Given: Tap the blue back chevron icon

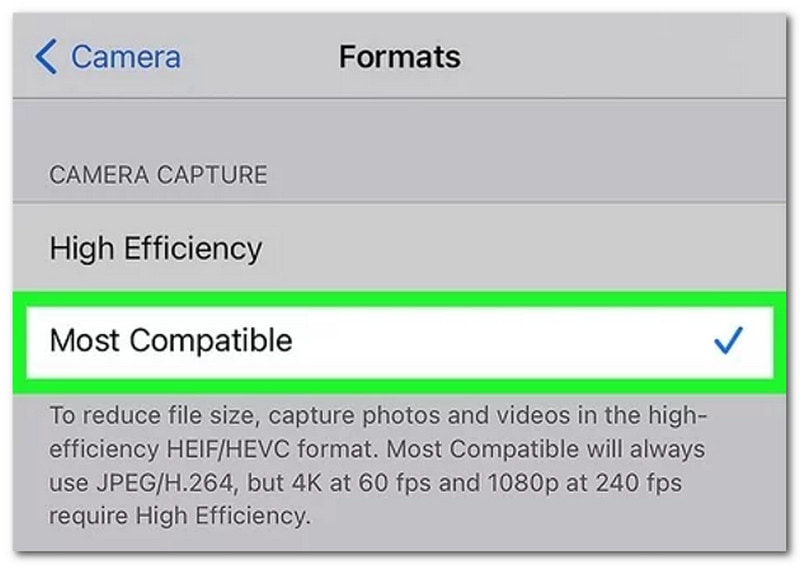Looking at the screenshot, I should [x=45, y=57].
